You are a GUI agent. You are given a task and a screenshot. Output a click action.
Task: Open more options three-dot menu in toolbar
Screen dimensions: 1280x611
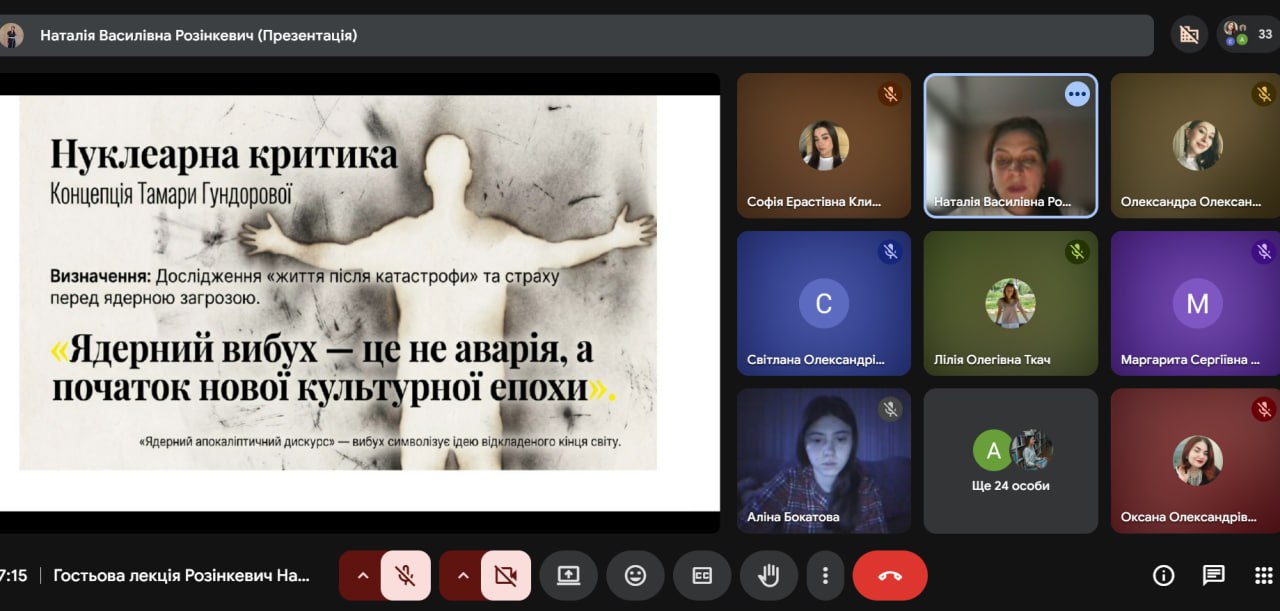[x=825, y=575]
